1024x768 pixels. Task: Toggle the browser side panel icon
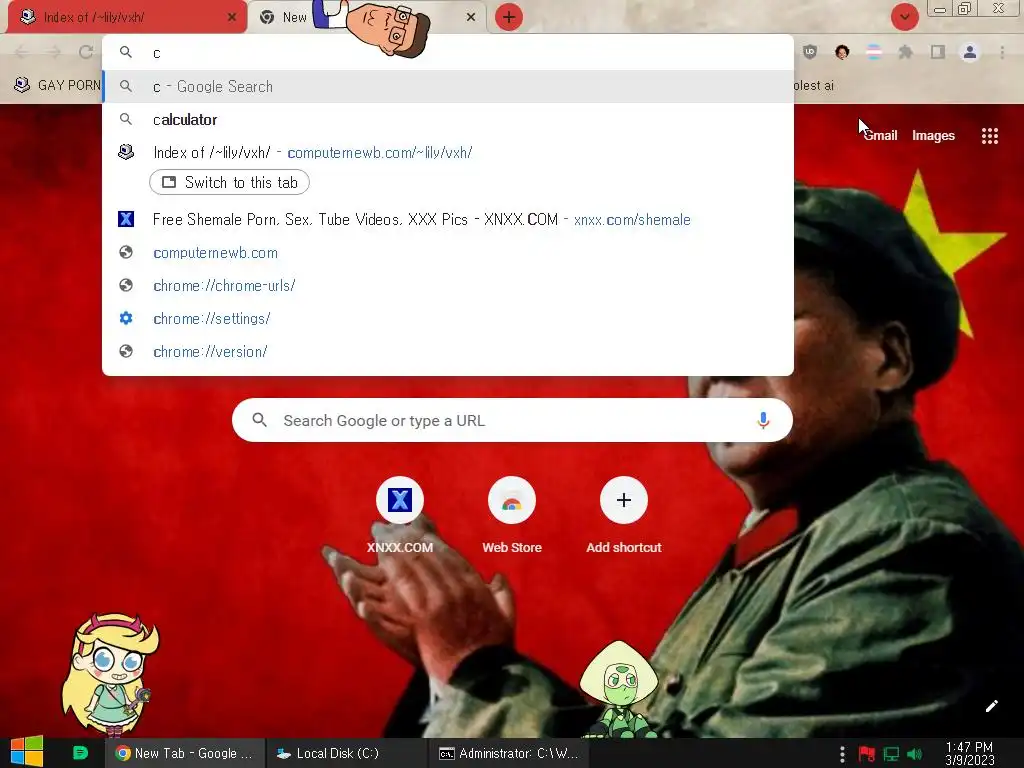[938, 52]
